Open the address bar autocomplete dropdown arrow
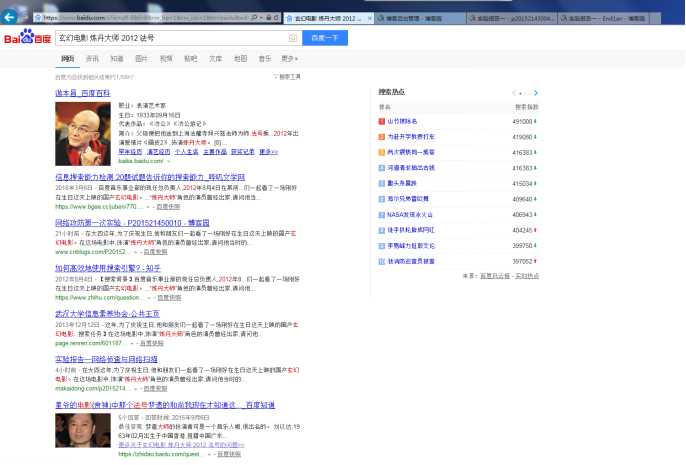Image resolution: width=686 pixels, height=465 pixels. tap(261, 17)
